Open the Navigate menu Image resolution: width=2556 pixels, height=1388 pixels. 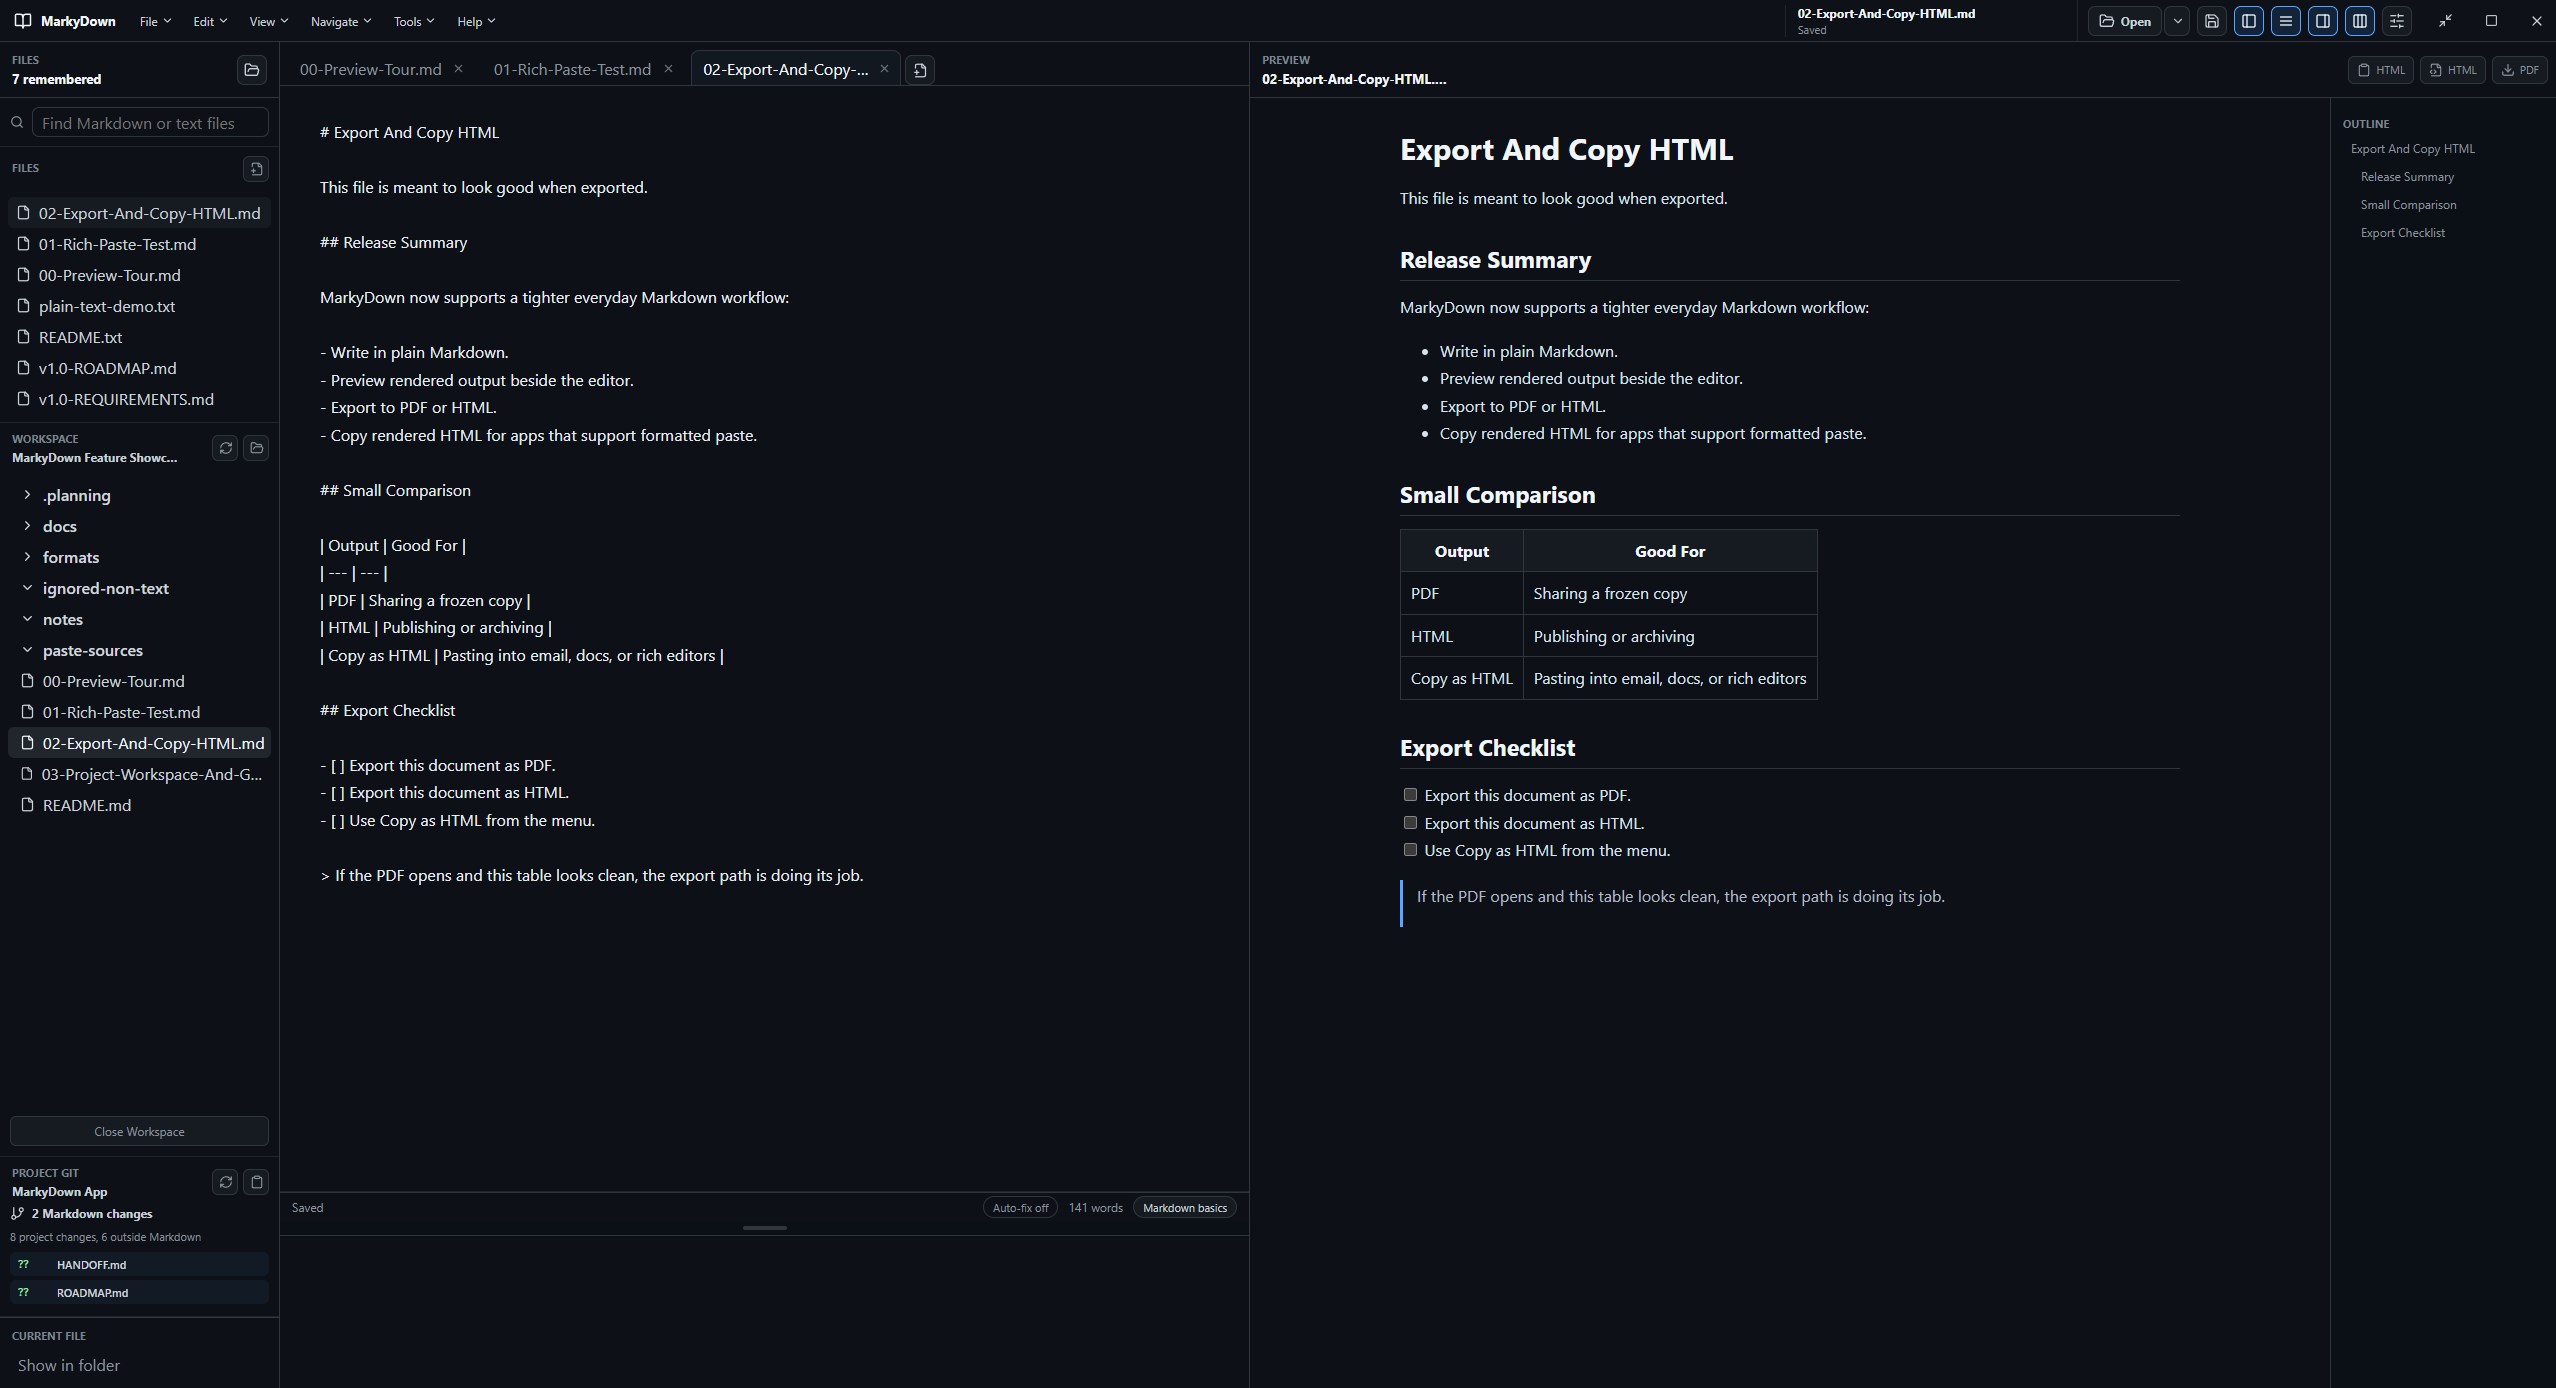pyautogui.click(x=341, y=21)
